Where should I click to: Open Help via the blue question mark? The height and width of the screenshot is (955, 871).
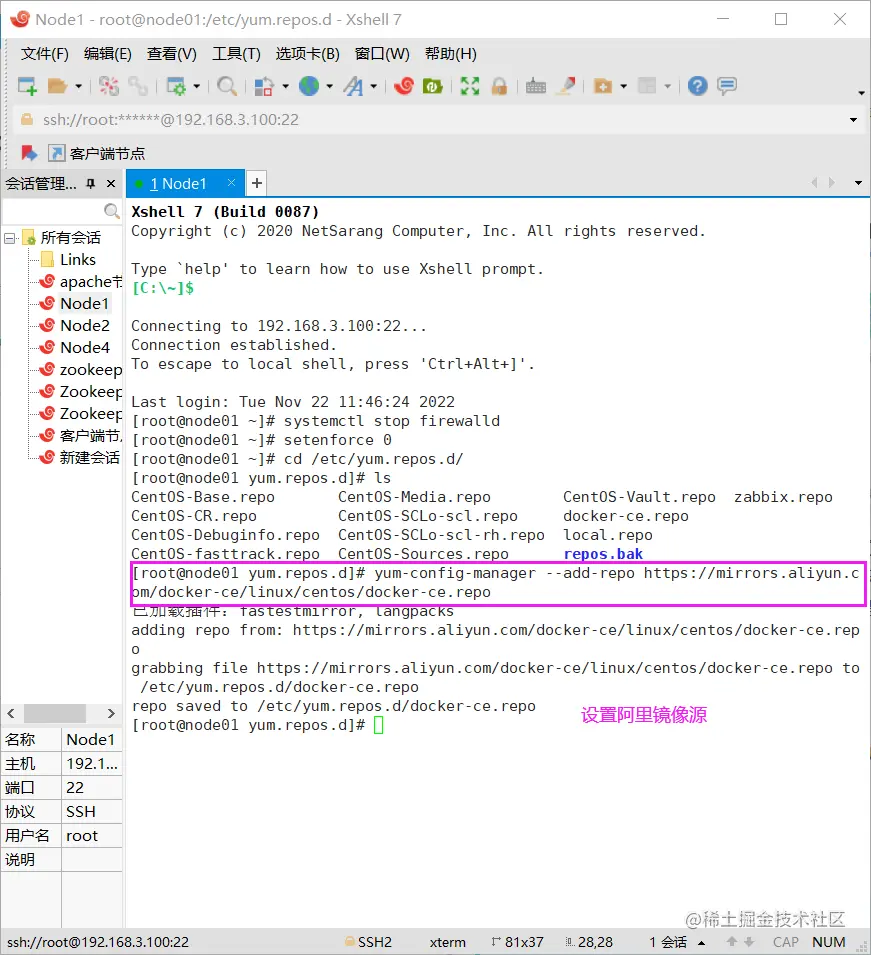(x=697, y=86)
